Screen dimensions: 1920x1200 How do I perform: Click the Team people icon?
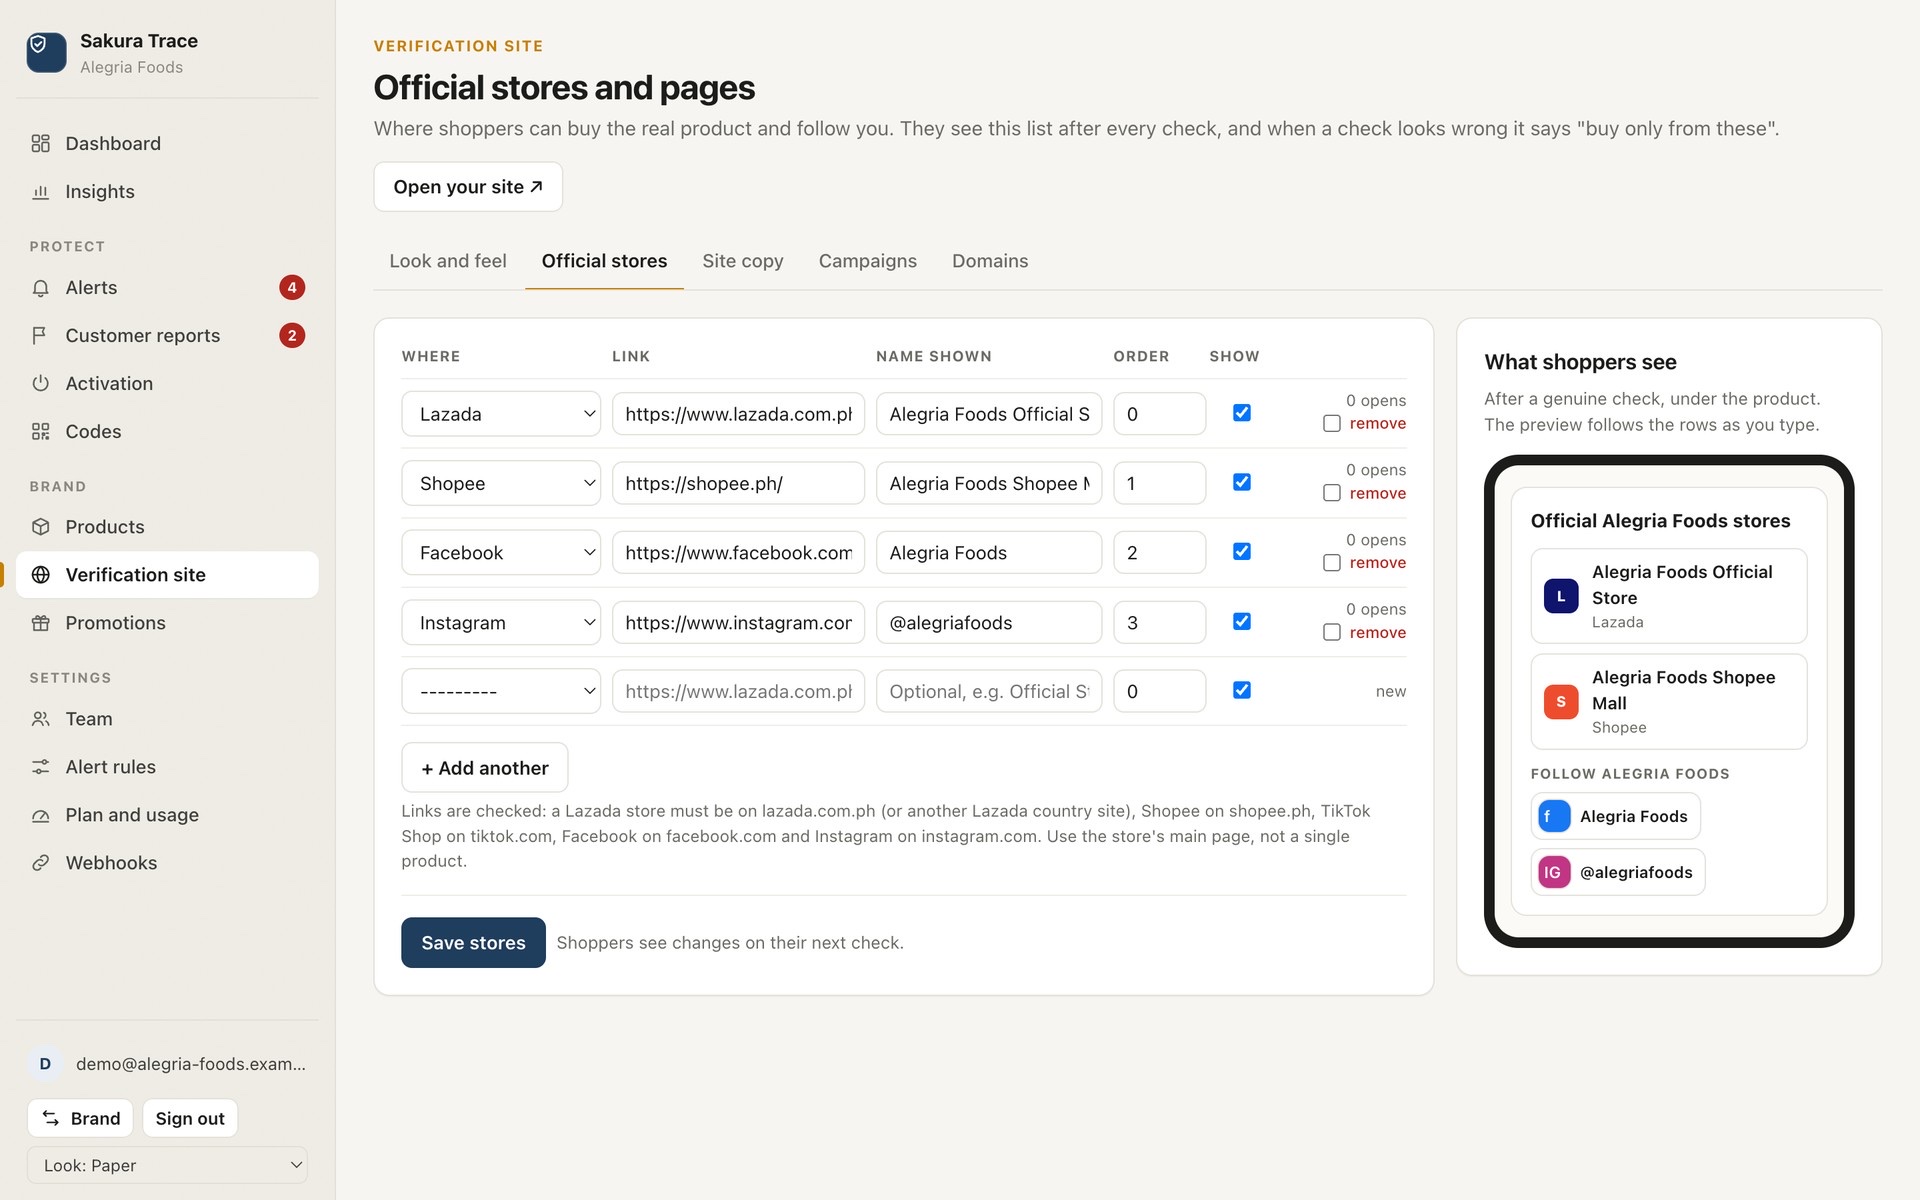[40, 718]
